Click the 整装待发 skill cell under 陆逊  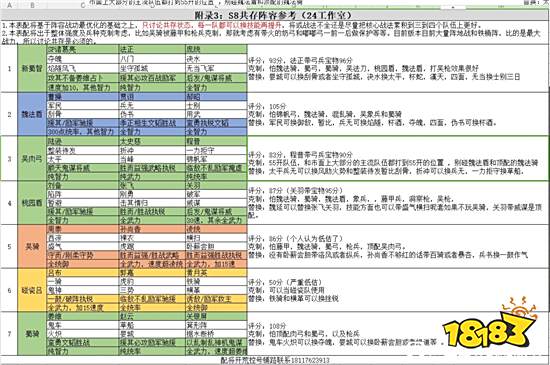tap(82, 150)
